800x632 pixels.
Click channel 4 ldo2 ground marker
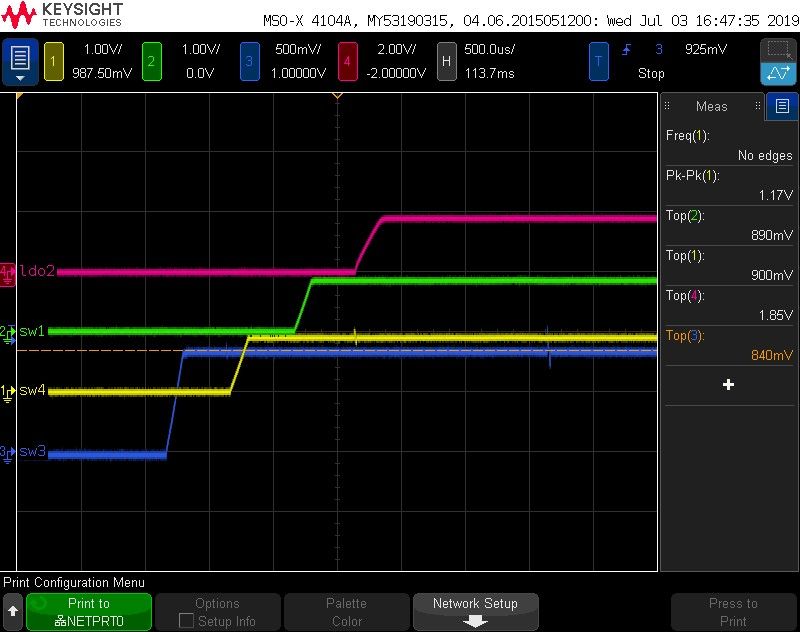(8, 275)
